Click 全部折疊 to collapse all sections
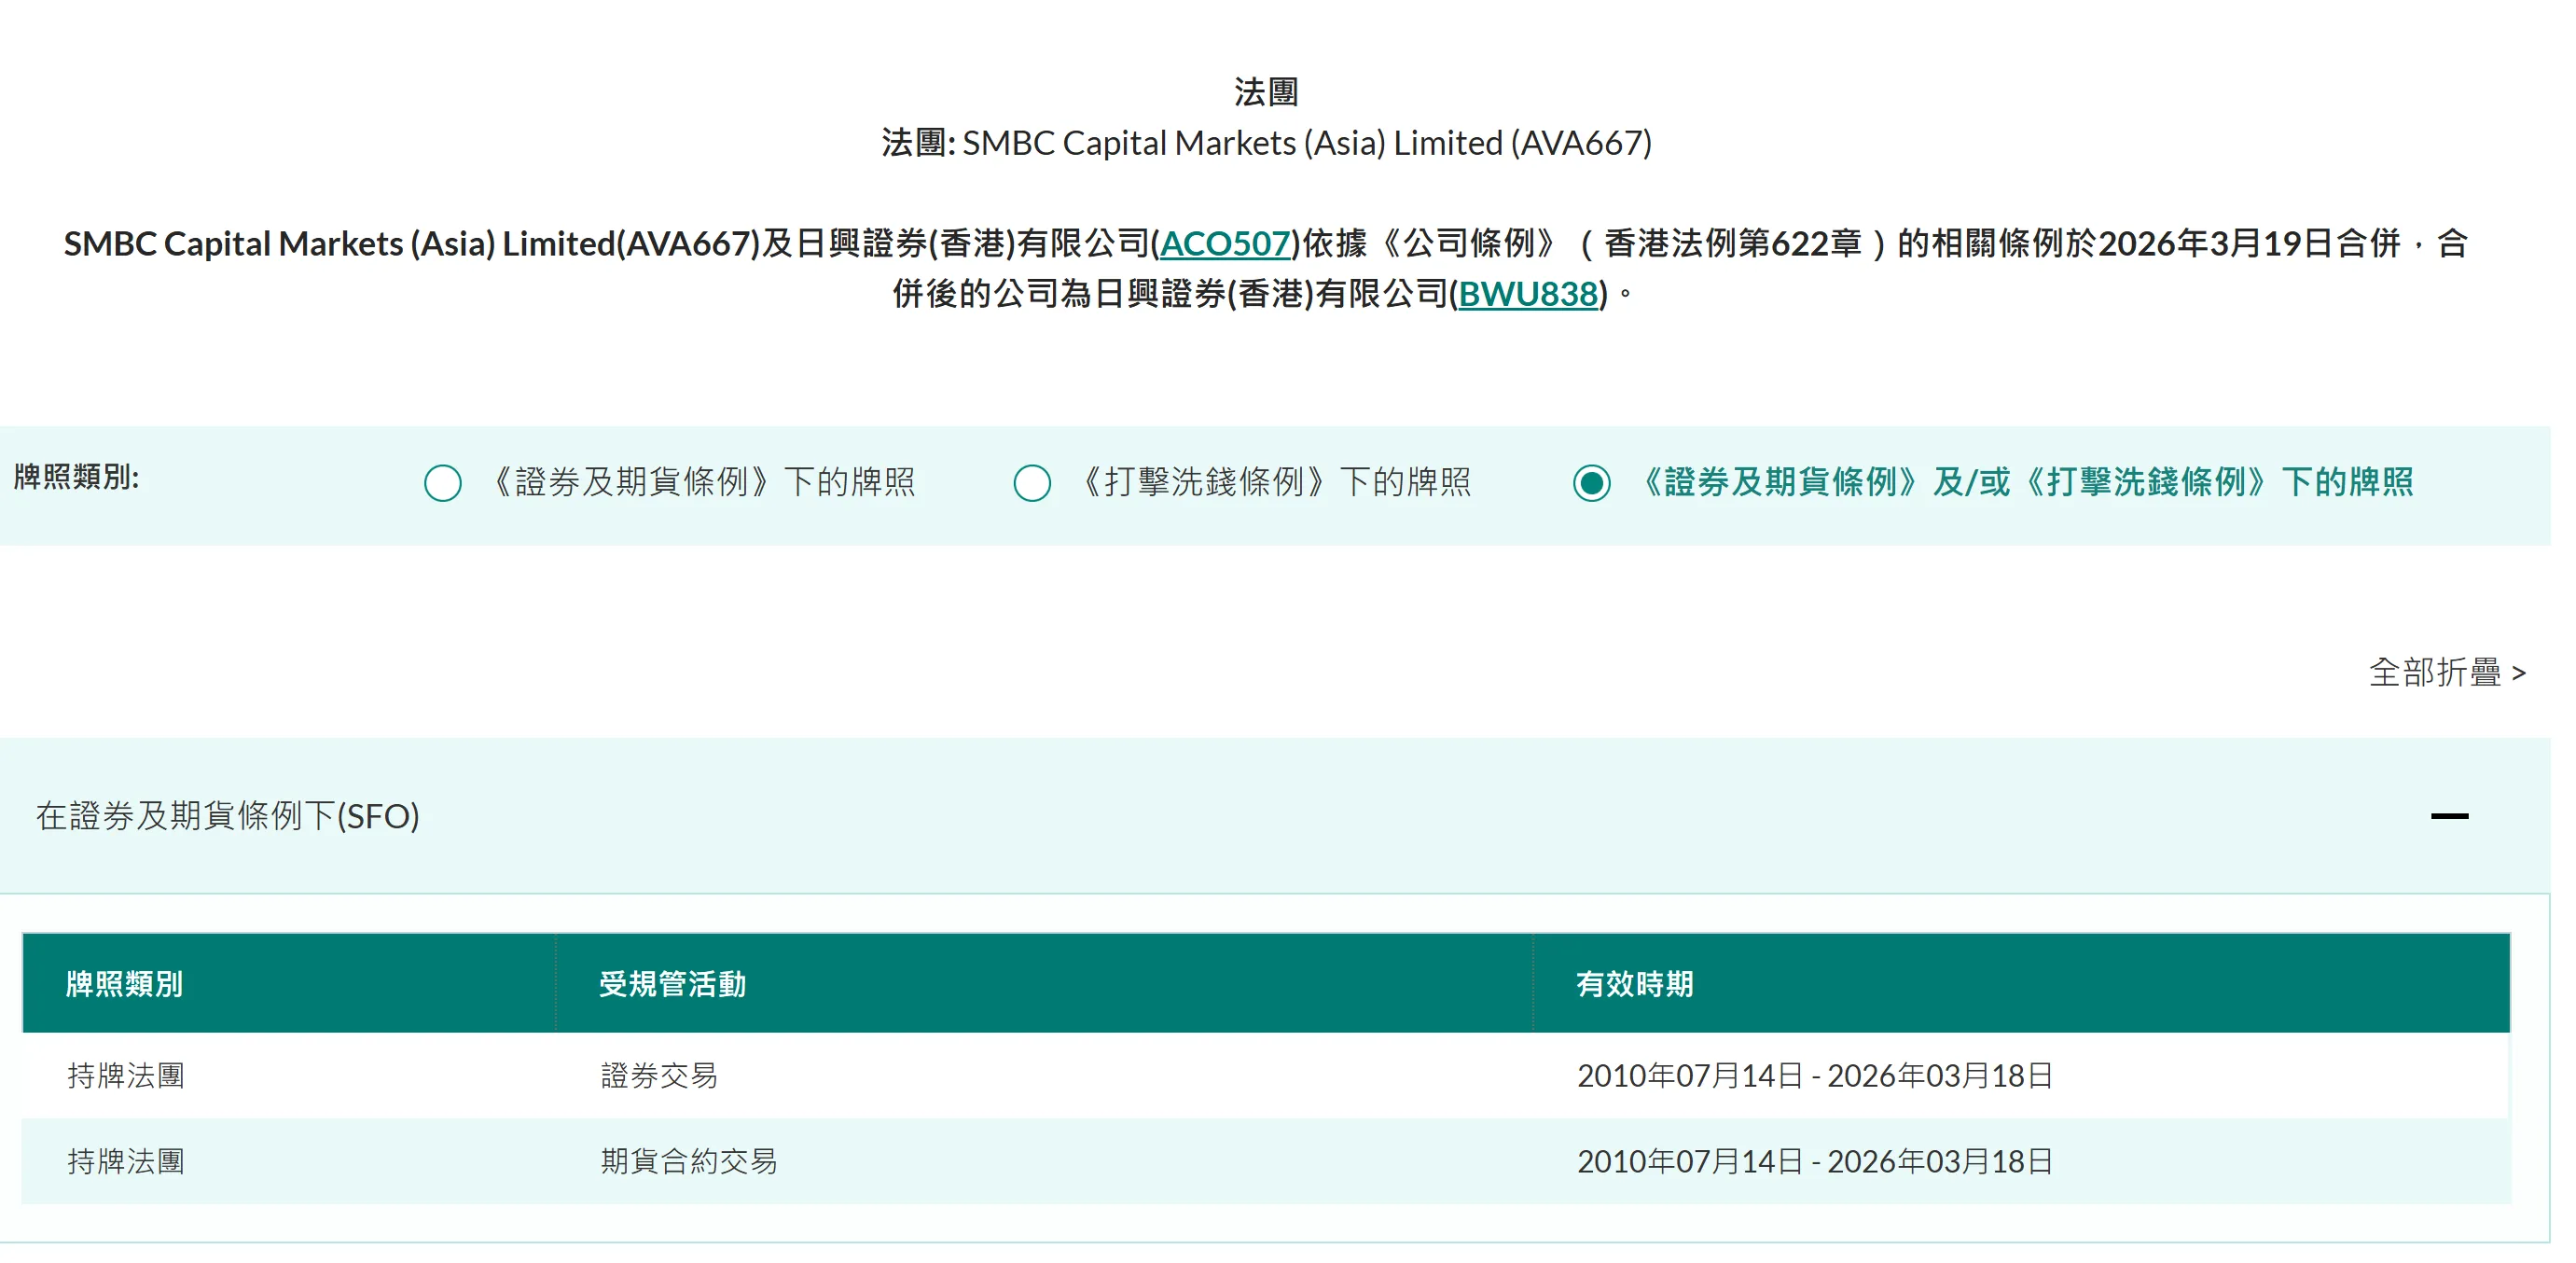The height and width of the screenshot is (1263, 2576). click(x=2447, y=672)
